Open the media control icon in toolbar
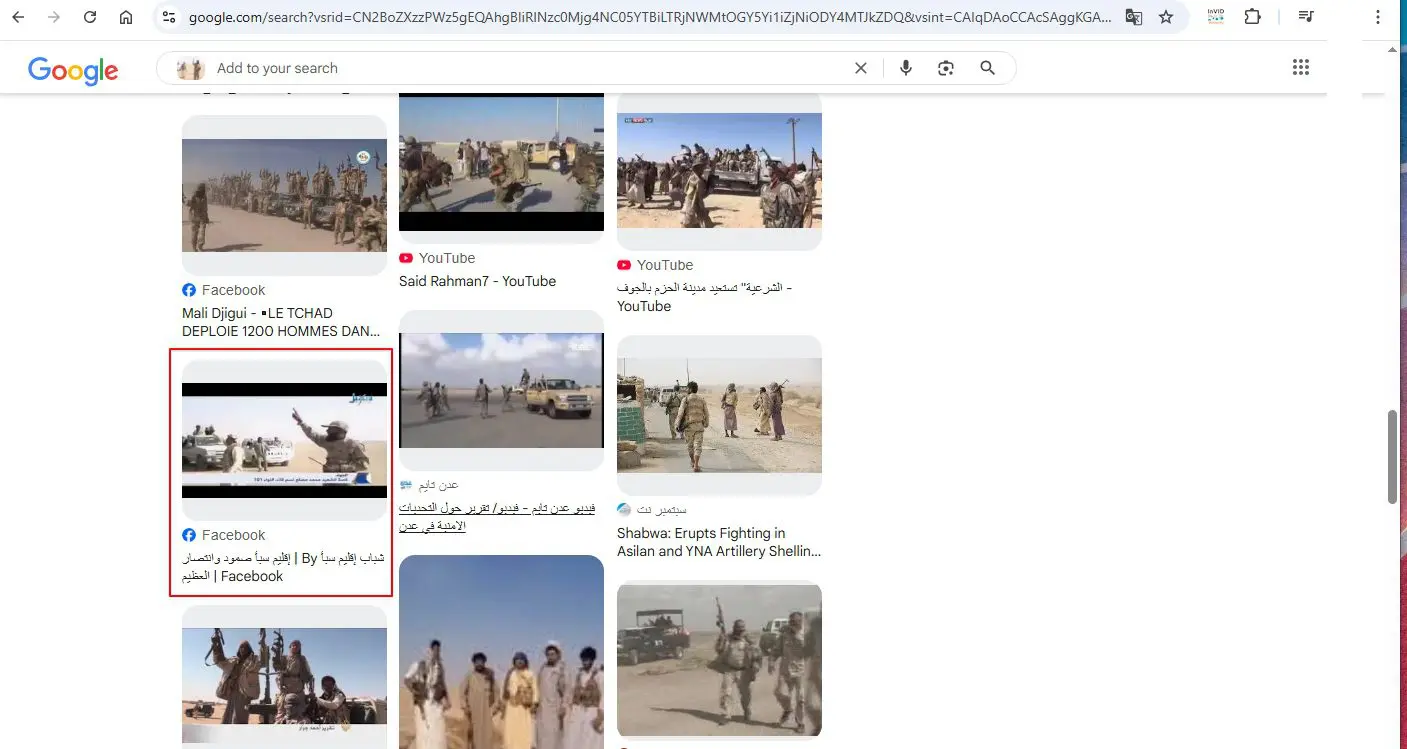1407x749 pixels. coord(1306,17)
